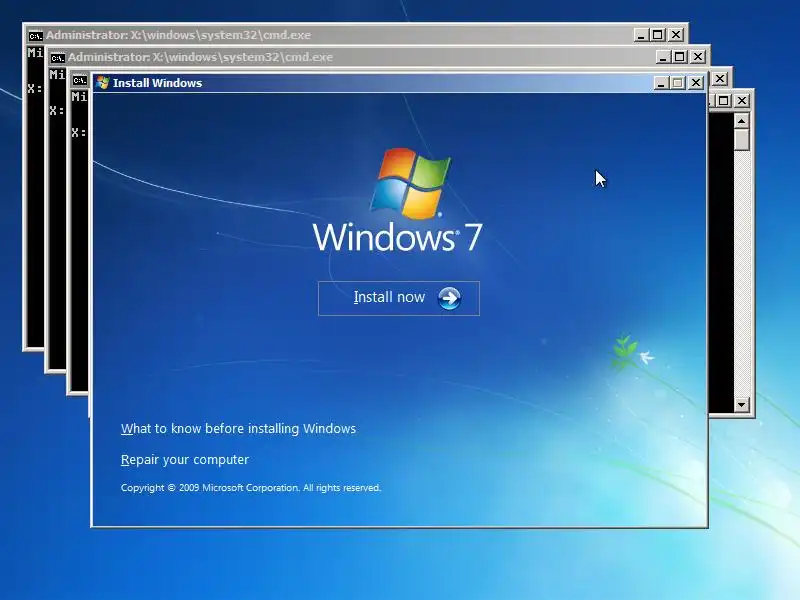Close the rearmost cmd.exe window

676,35
